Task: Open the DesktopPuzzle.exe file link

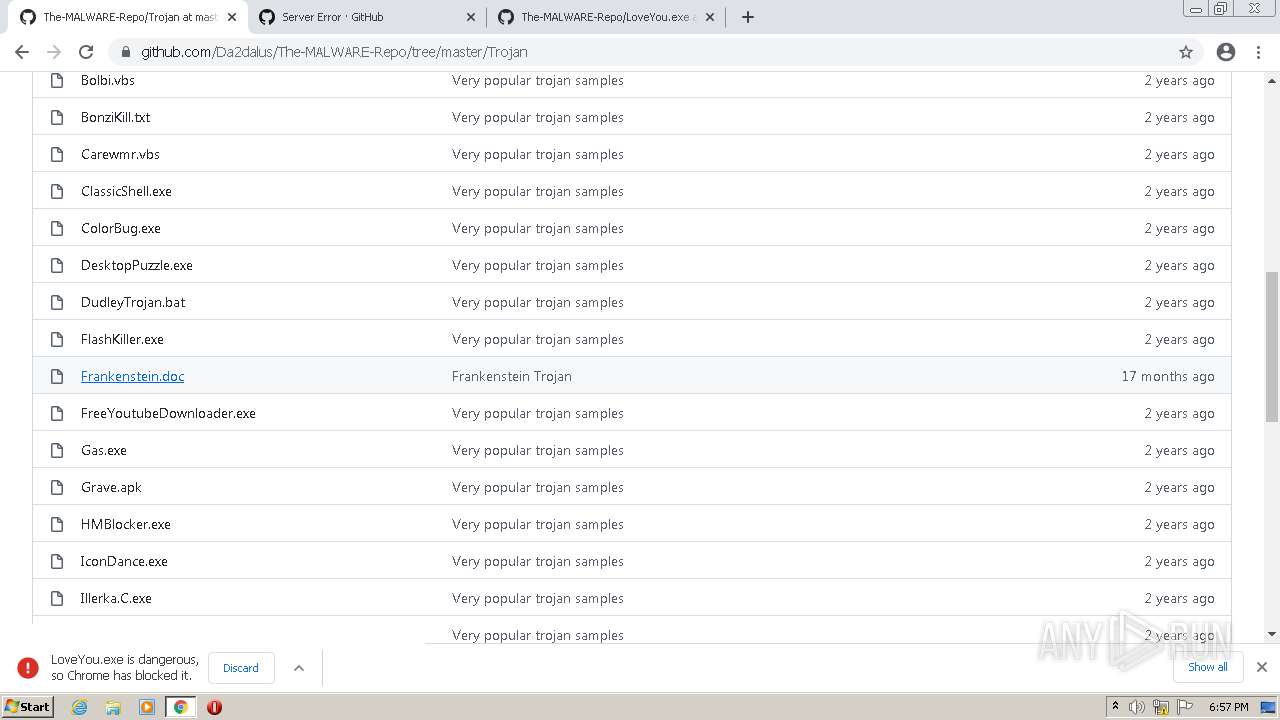Action: point(137,265)
